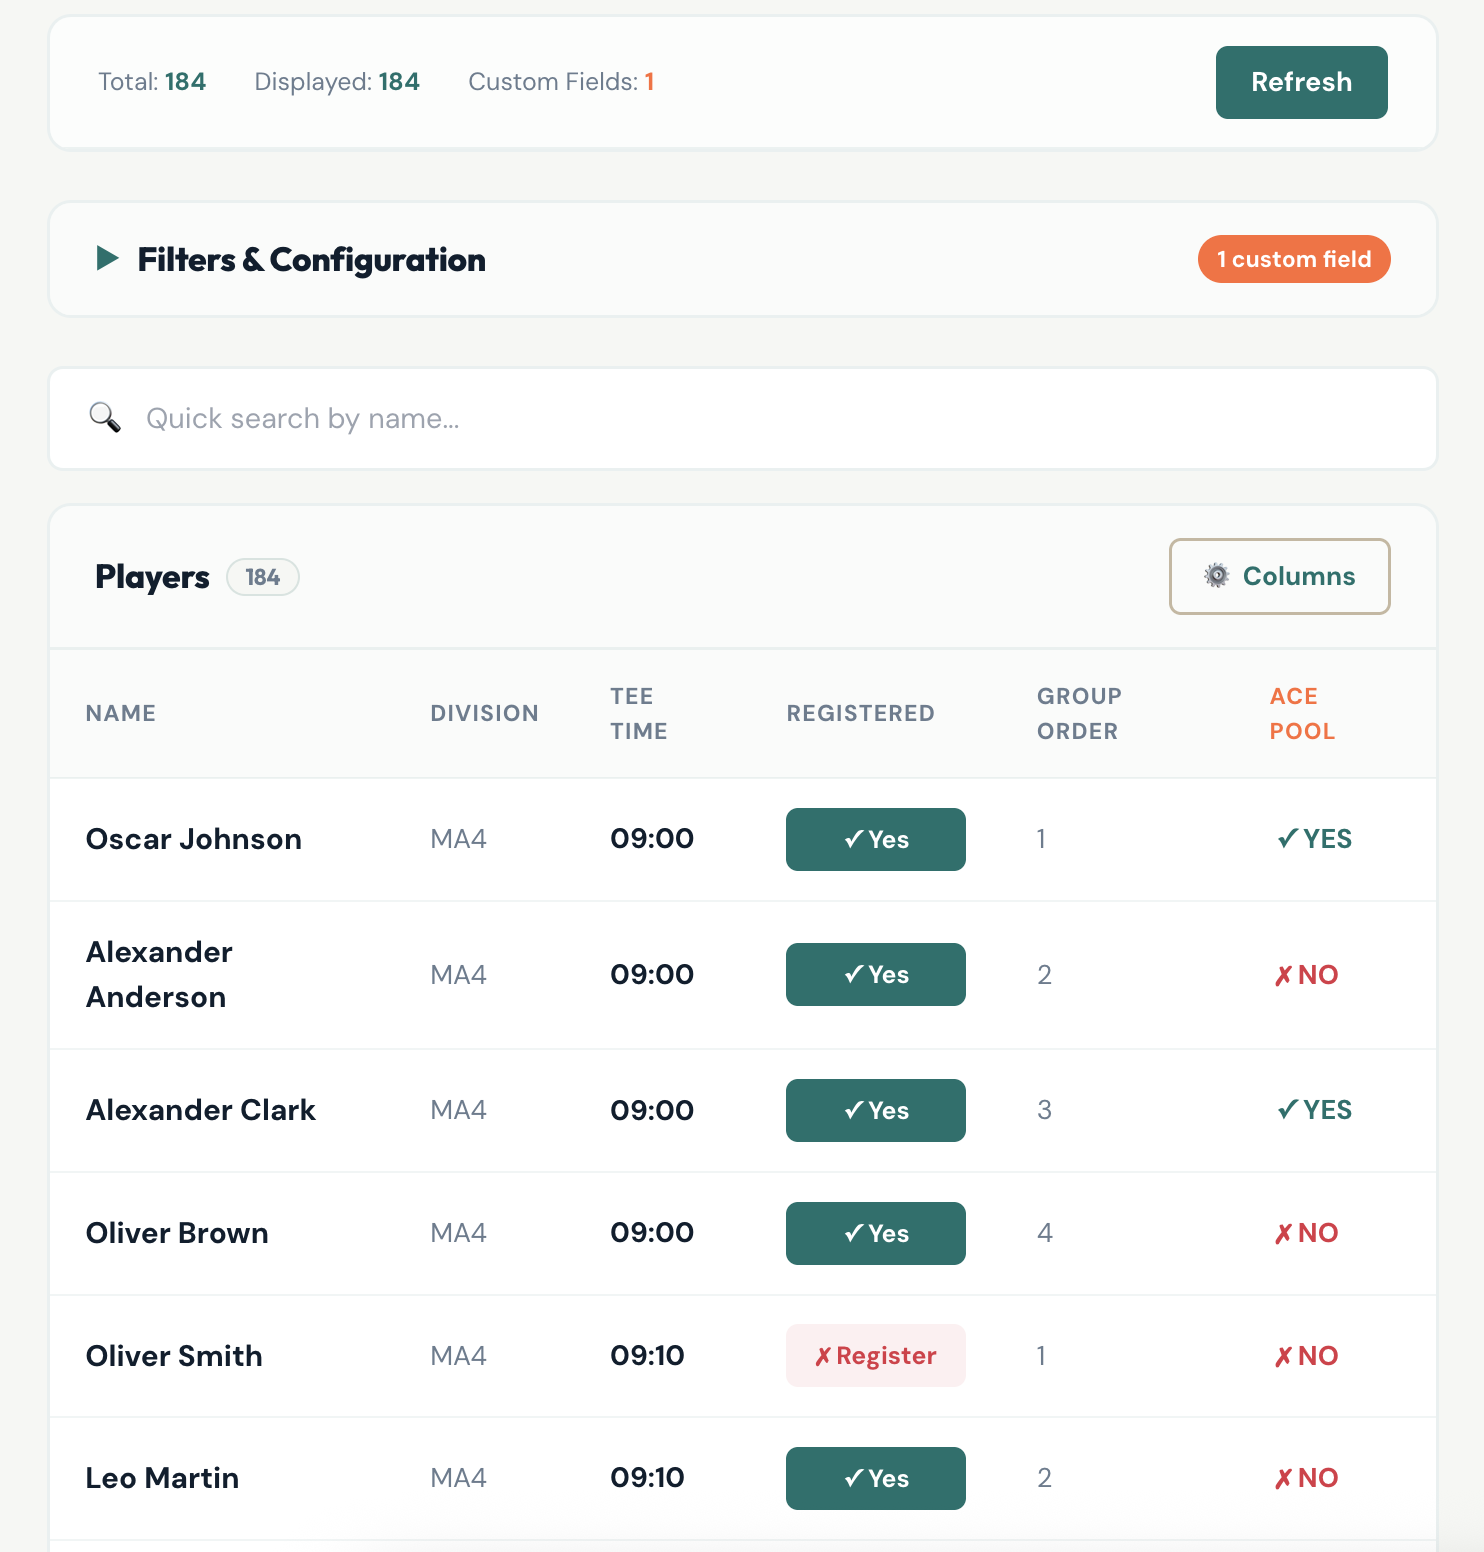1484x1552 pixels.
Task: Toggle Leo Martin's registered Yes button
Action: pos(875,1478)
